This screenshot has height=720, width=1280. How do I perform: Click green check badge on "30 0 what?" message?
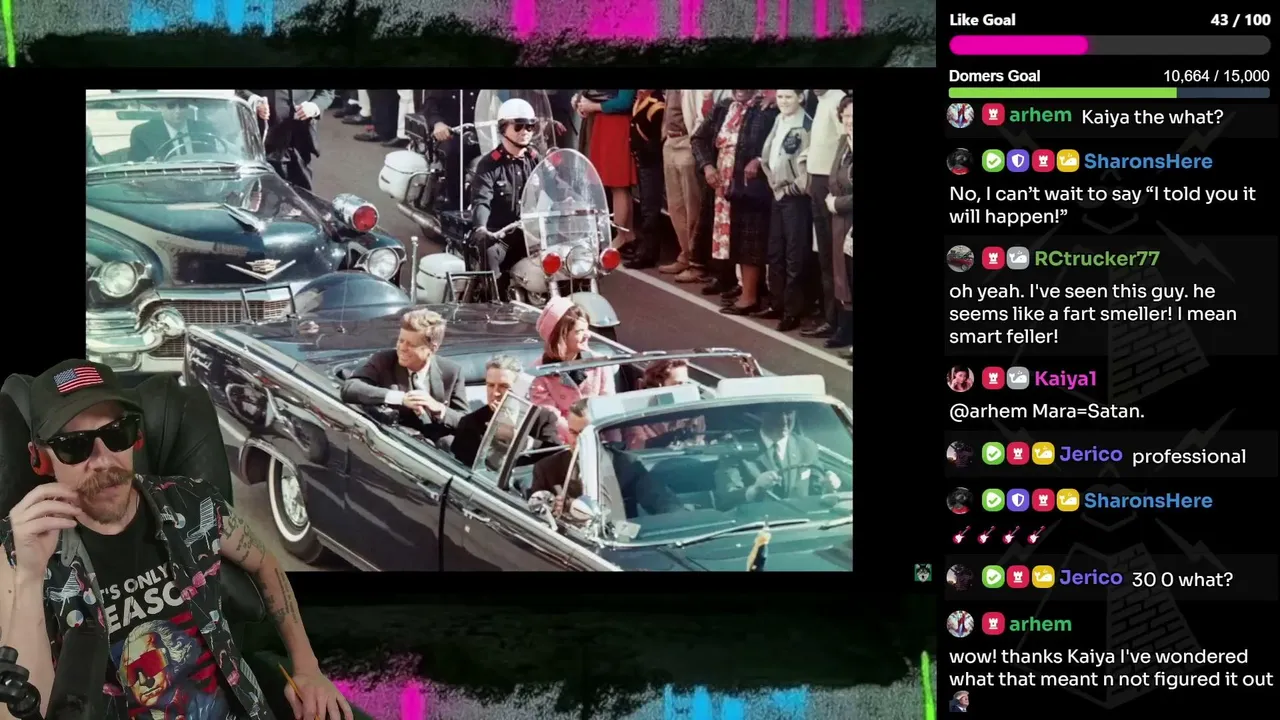click(x=993, y=577)
